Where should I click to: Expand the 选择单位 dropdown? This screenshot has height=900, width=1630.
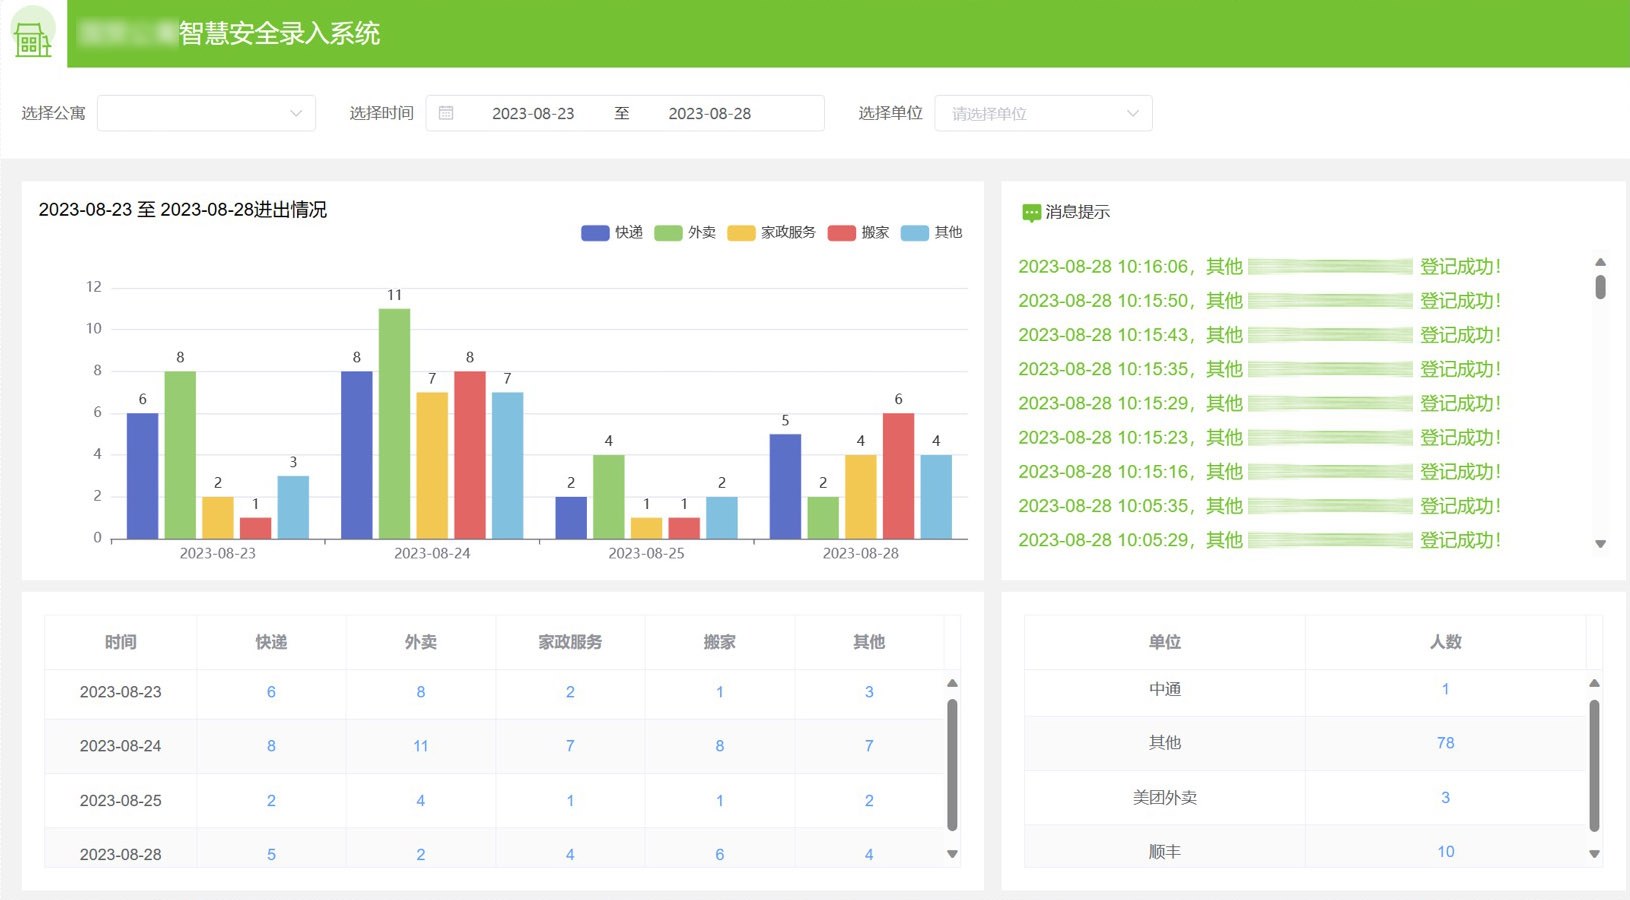(1043, 113)
